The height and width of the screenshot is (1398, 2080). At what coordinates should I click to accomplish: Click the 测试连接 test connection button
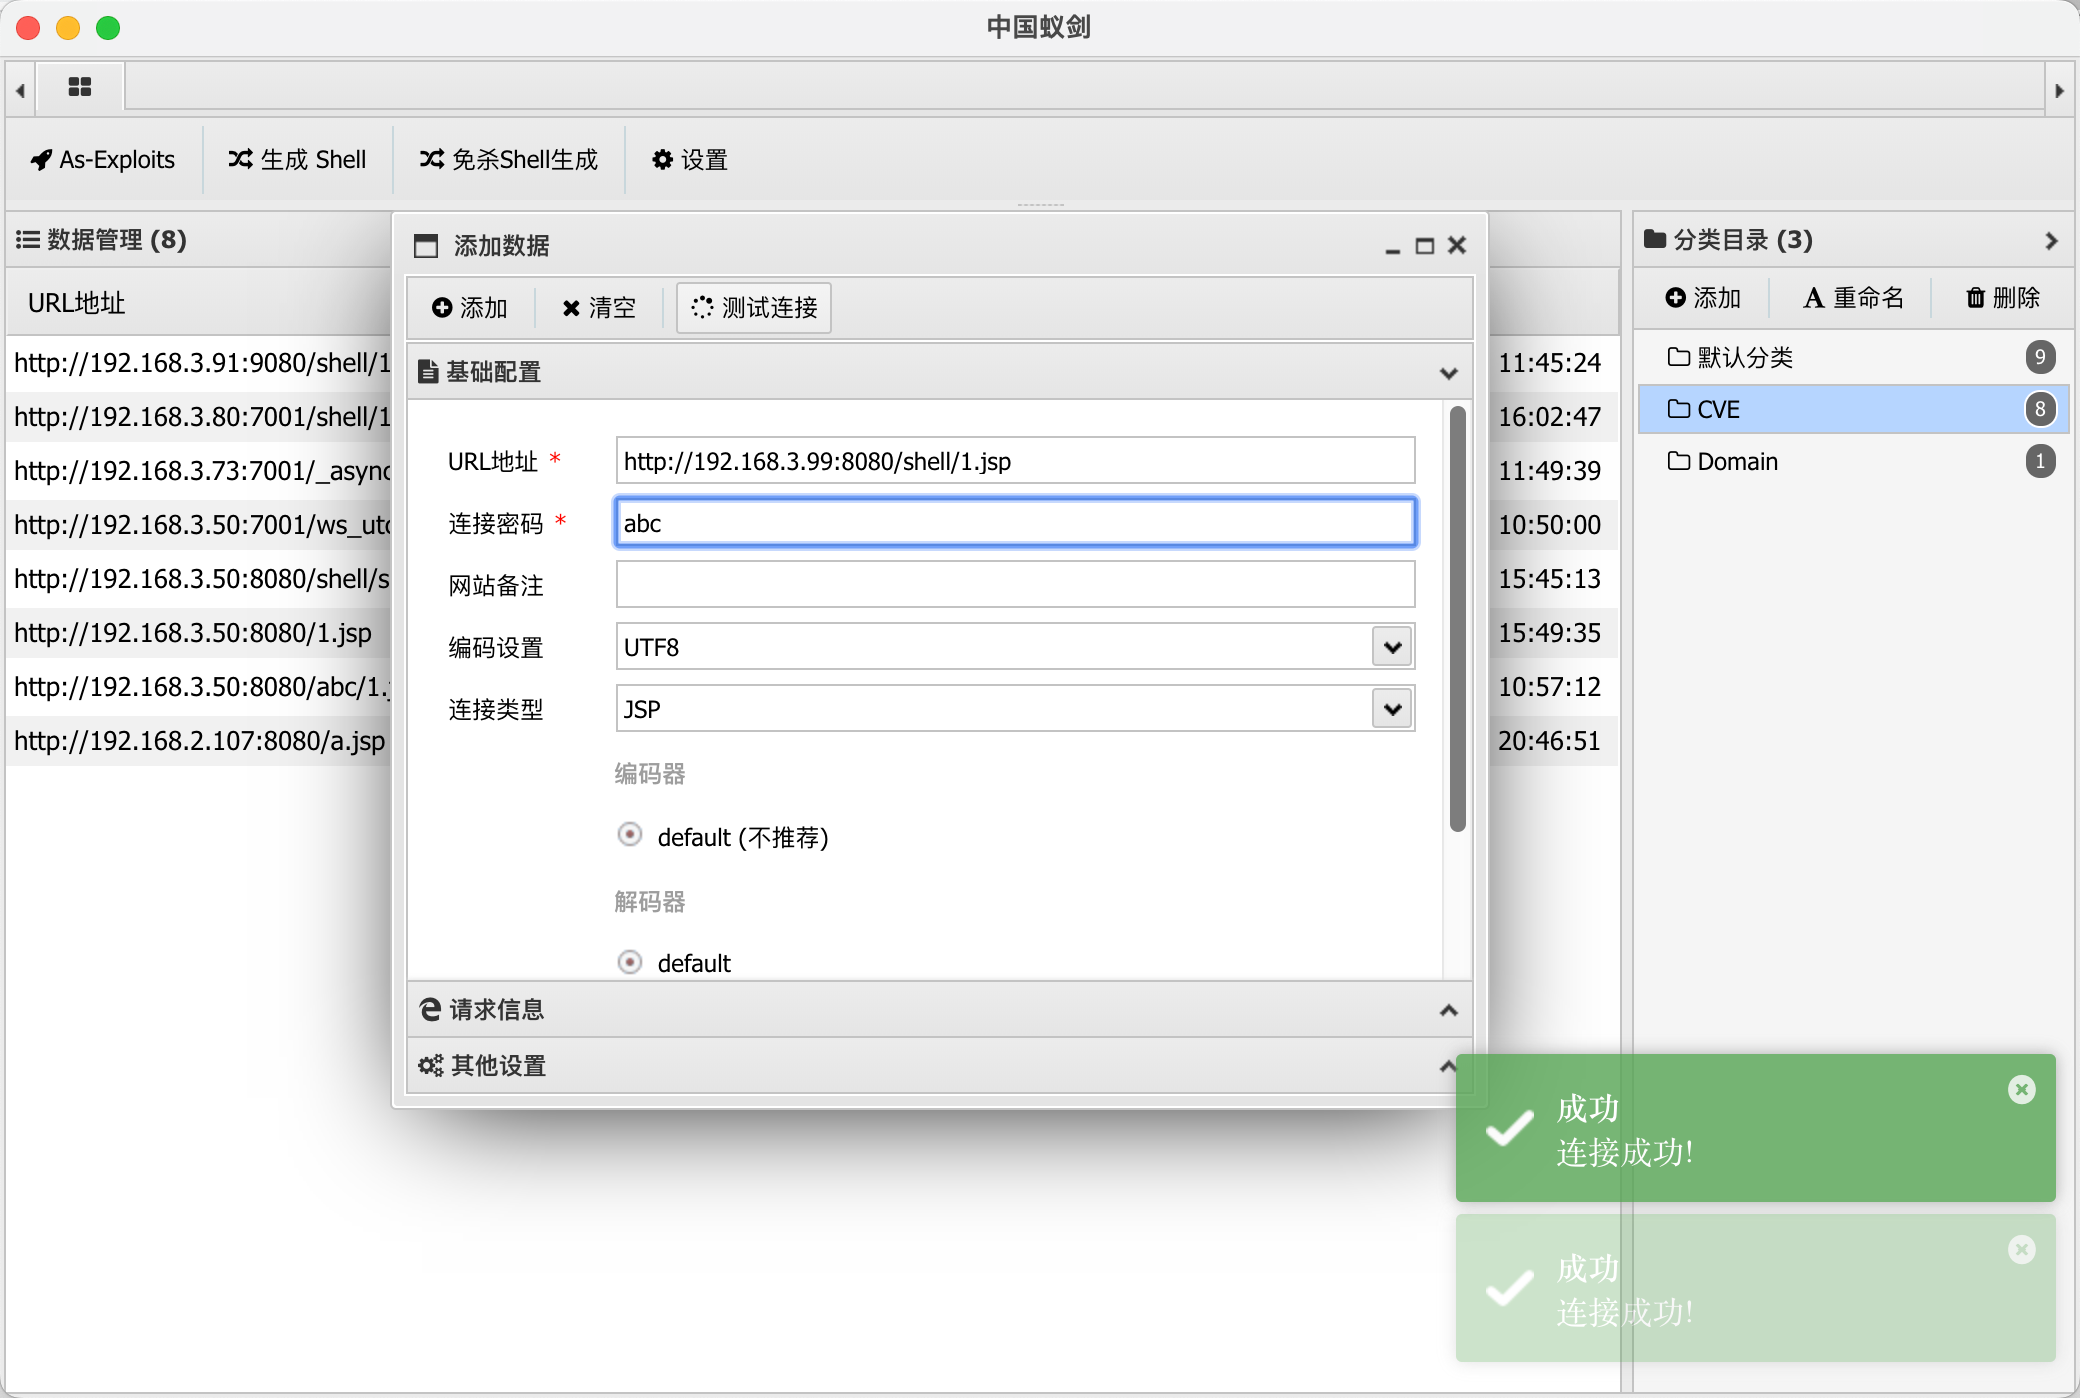pyautogui.click(x=754, y=308)
